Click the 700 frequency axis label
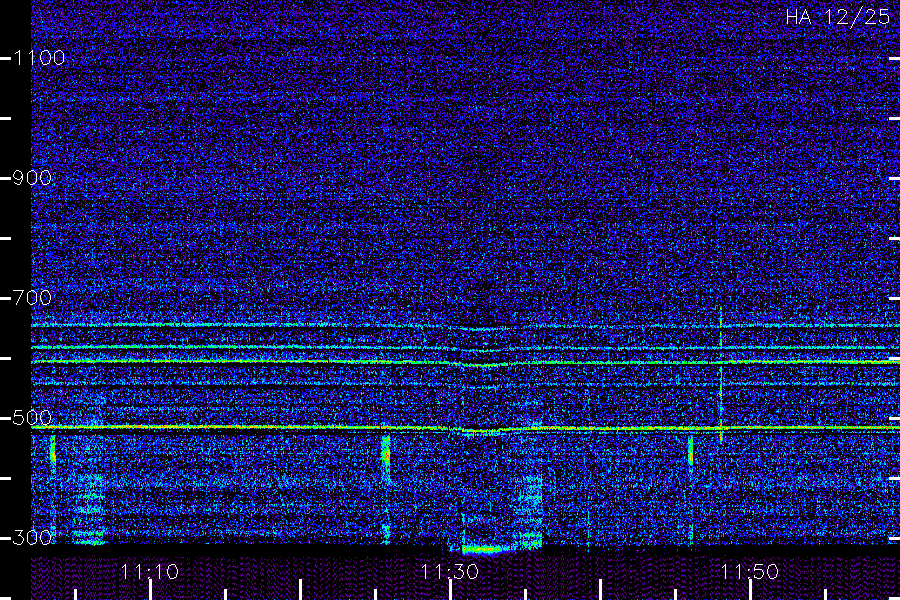The height and width of the screenshot is (600, 900). [x=32, y=298]
